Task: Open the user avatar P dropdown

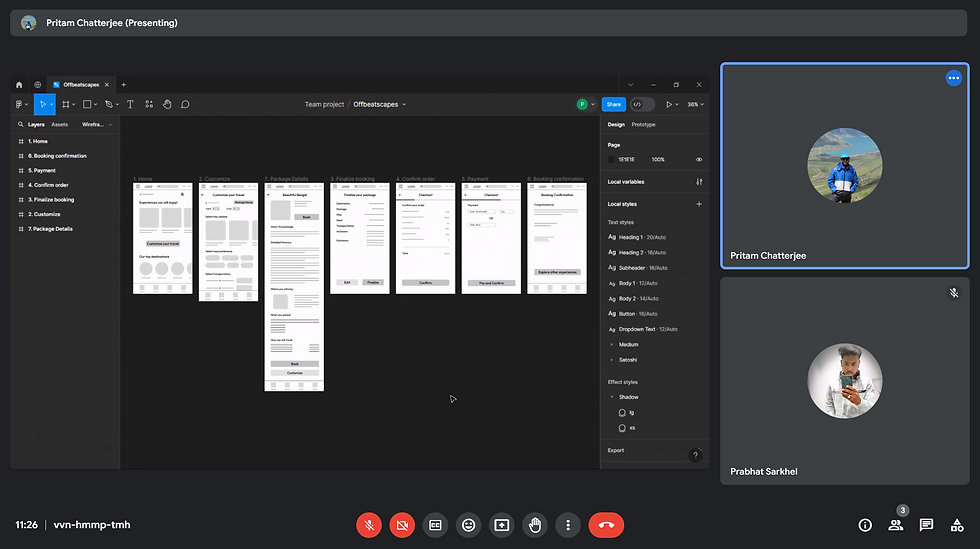Action: point(586,104)
